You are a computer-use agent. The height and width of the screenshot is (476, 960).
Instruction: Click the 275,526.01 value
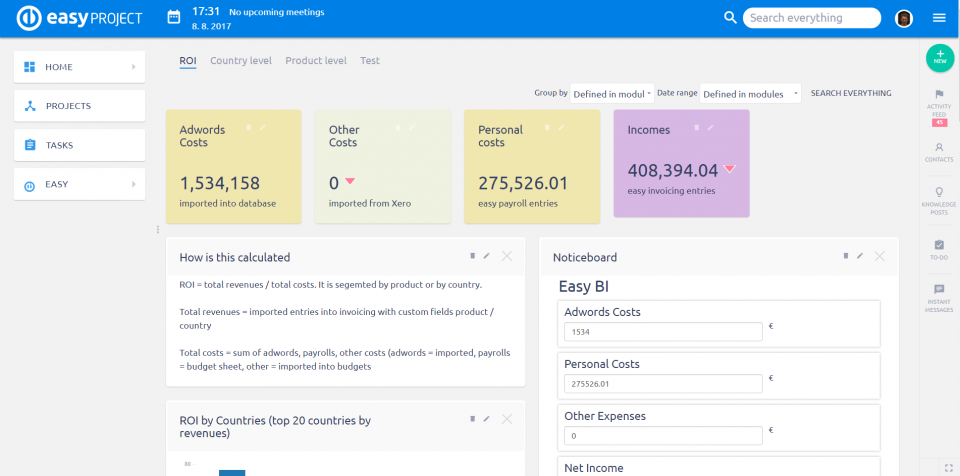523,183
